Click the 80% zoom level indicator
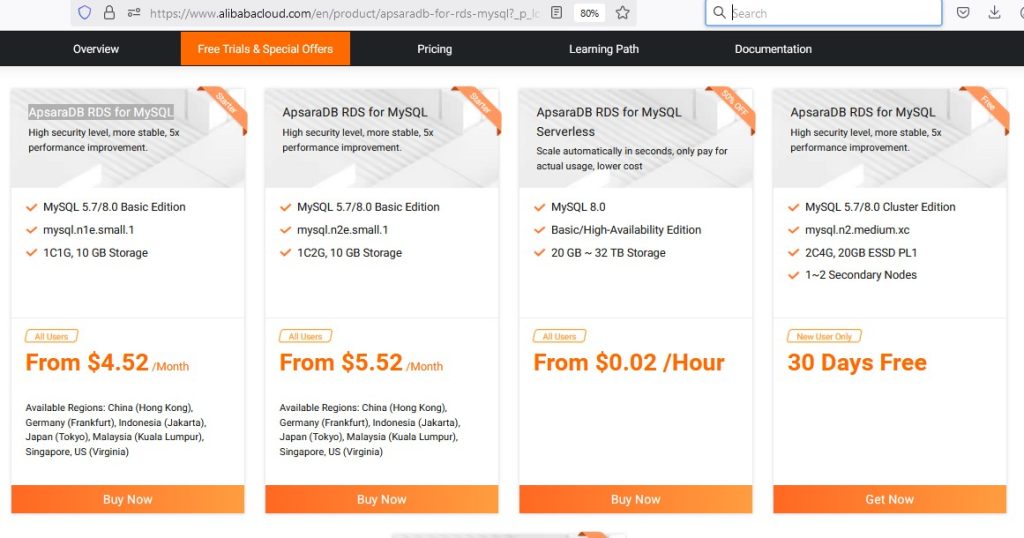Screen dimensions: 1024x538 click(x=589, y=13)
